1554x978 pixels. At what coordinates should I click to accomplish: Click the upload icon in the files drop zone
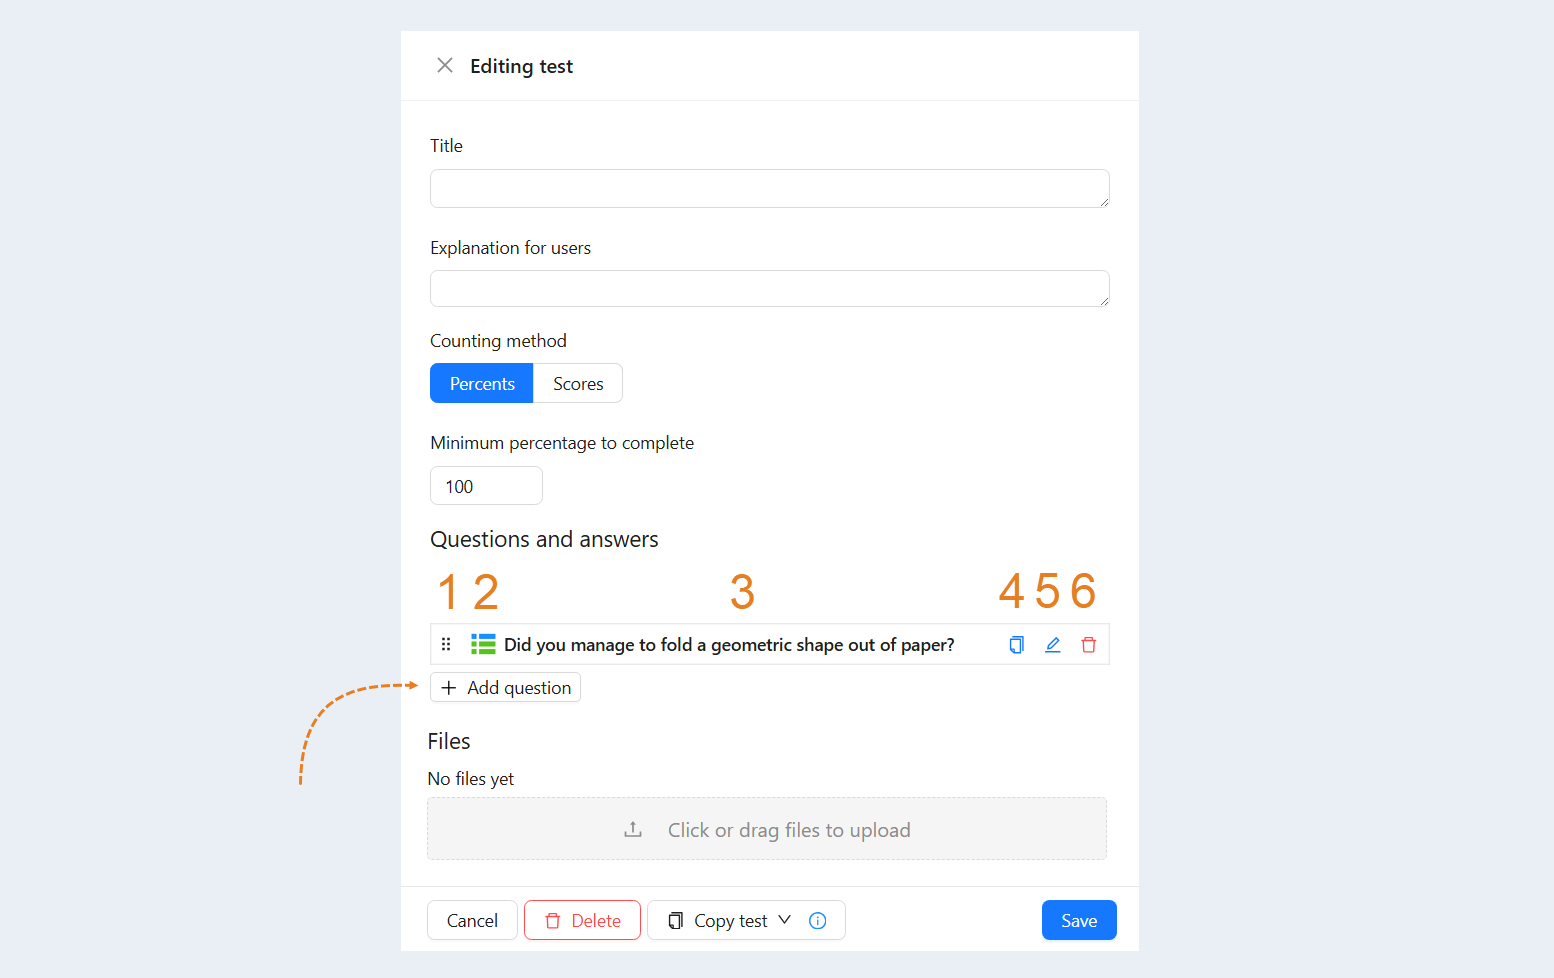click(633, 829)
